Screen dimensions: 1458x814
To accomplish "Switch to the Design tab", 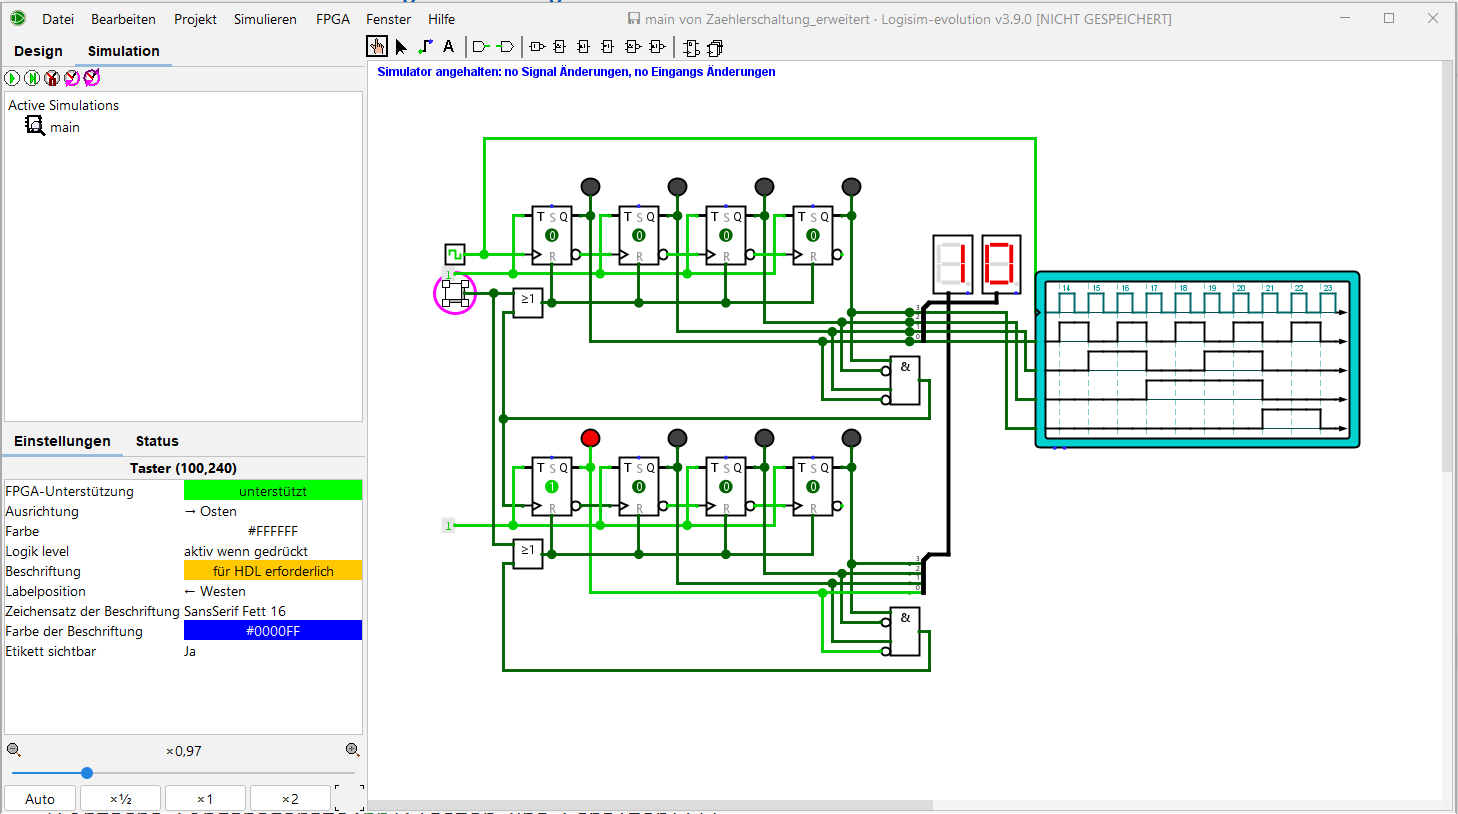I will pos(38,51).
